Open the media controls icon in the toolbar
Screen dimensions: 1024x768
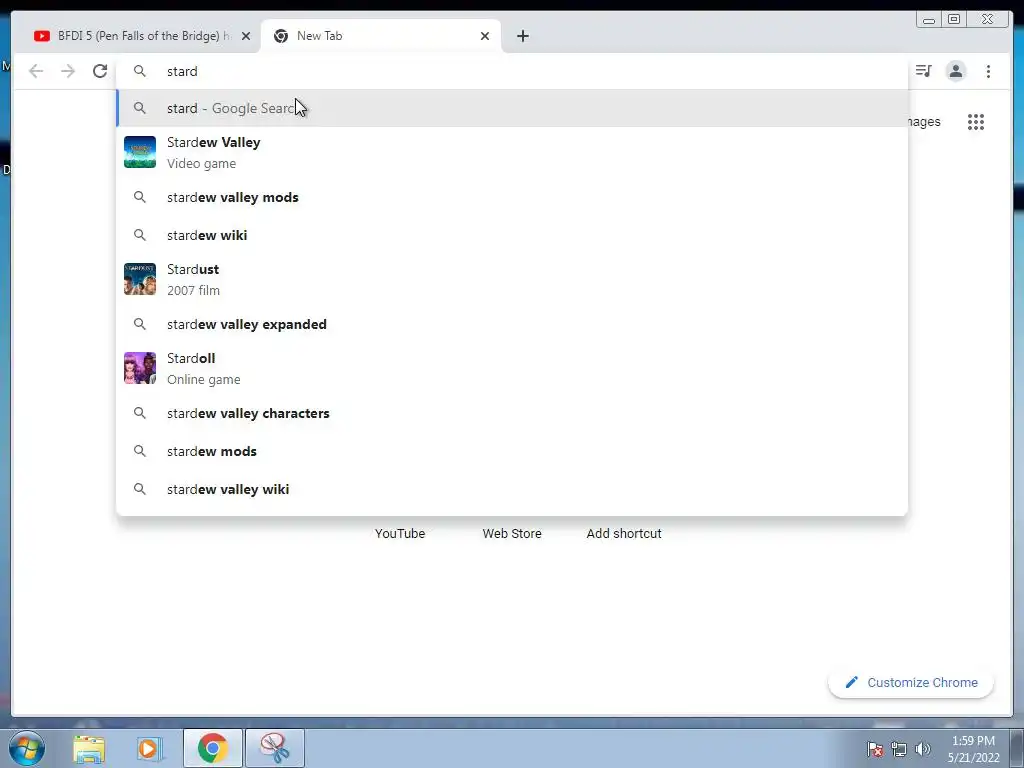click(923, 71)
